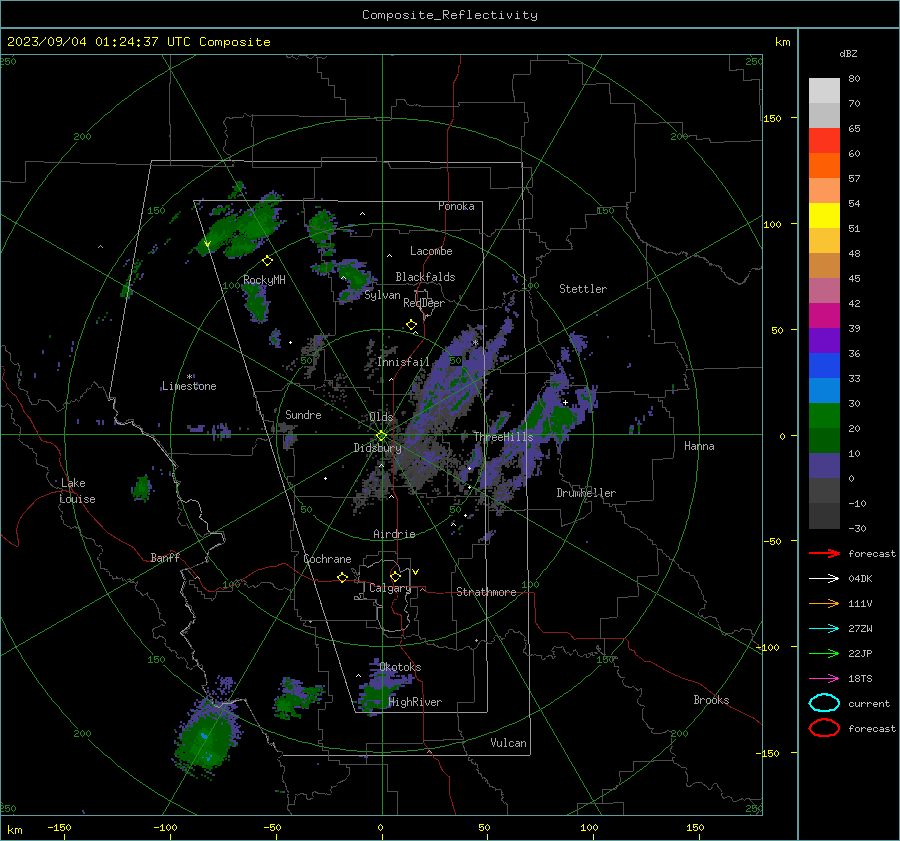Pick the dark gray swatch above -30 dBZ
This screenshot has width=900, height=841.
[824, 516]
